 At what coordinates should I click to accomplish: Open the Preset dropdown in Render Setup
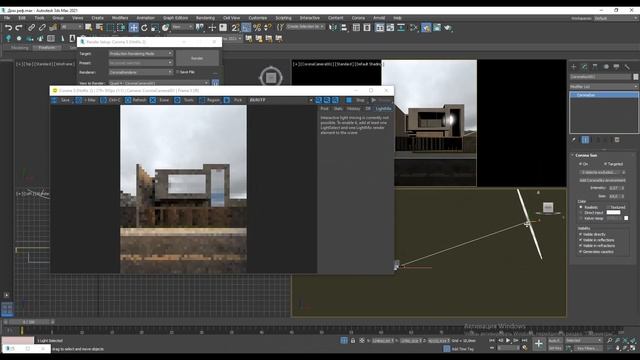click(x=141, y=63)
